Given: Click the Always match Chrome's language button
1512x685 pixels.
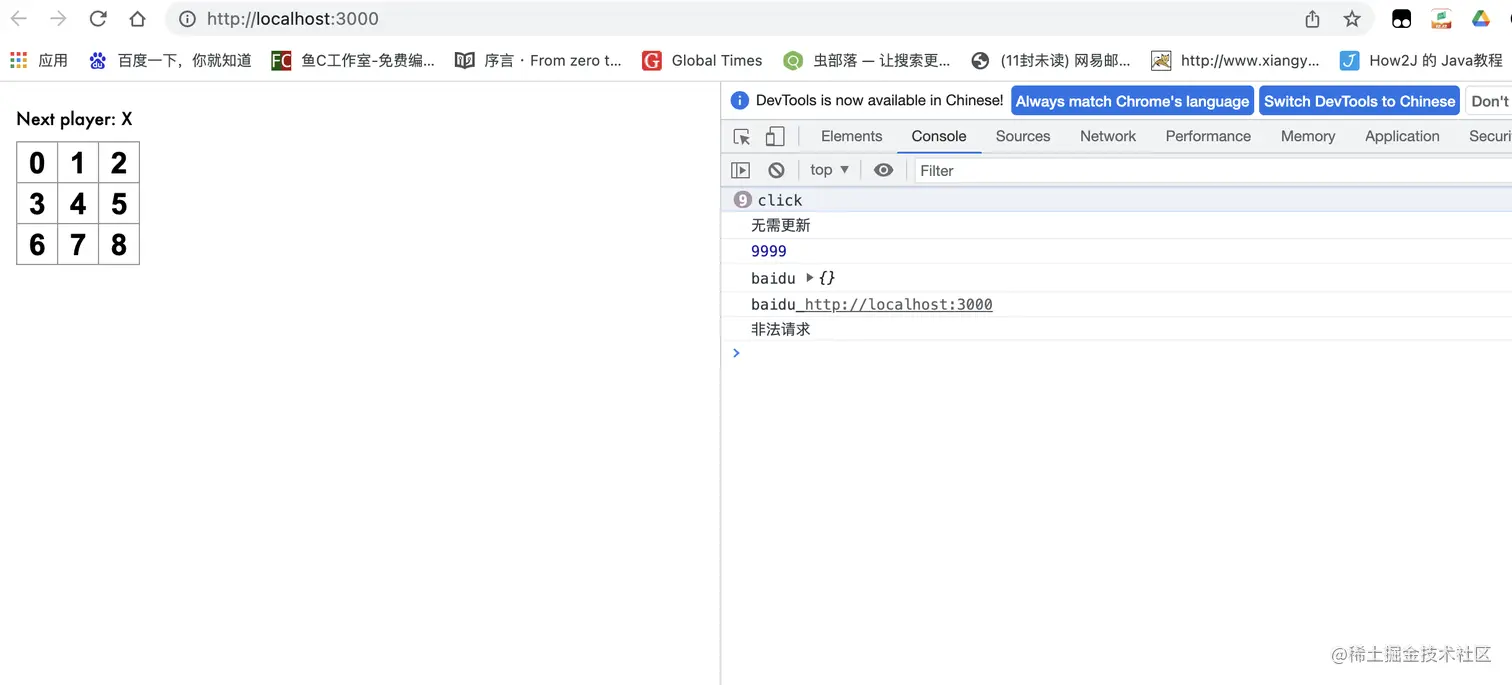Looking at the screenshot, I should [1131, 100].
